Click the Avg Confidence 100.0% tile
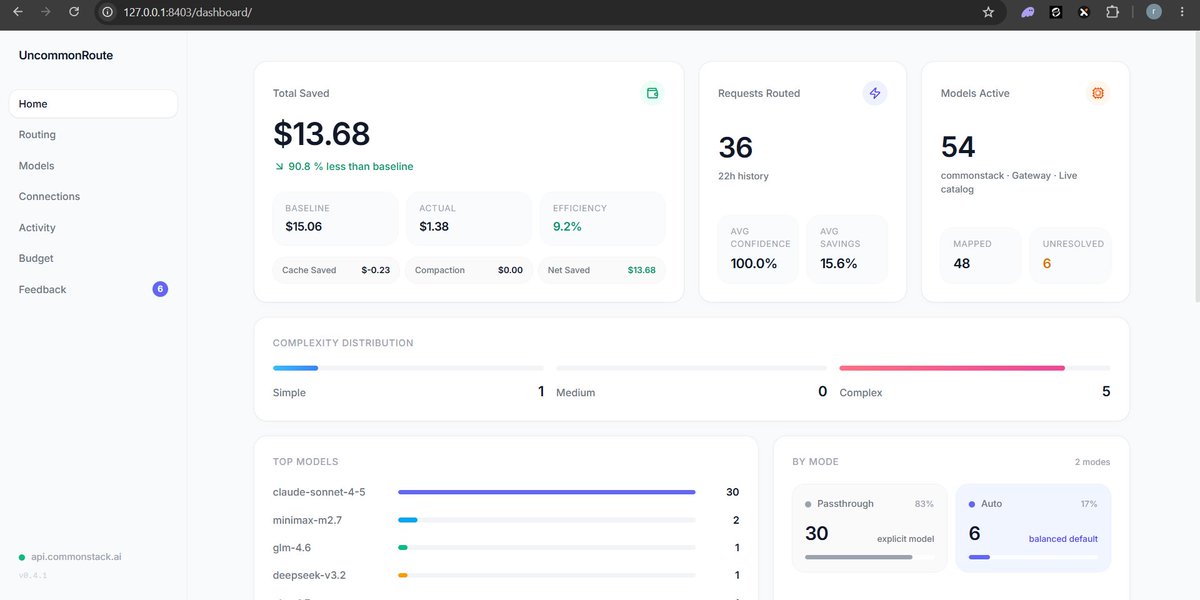 point(759,249)
